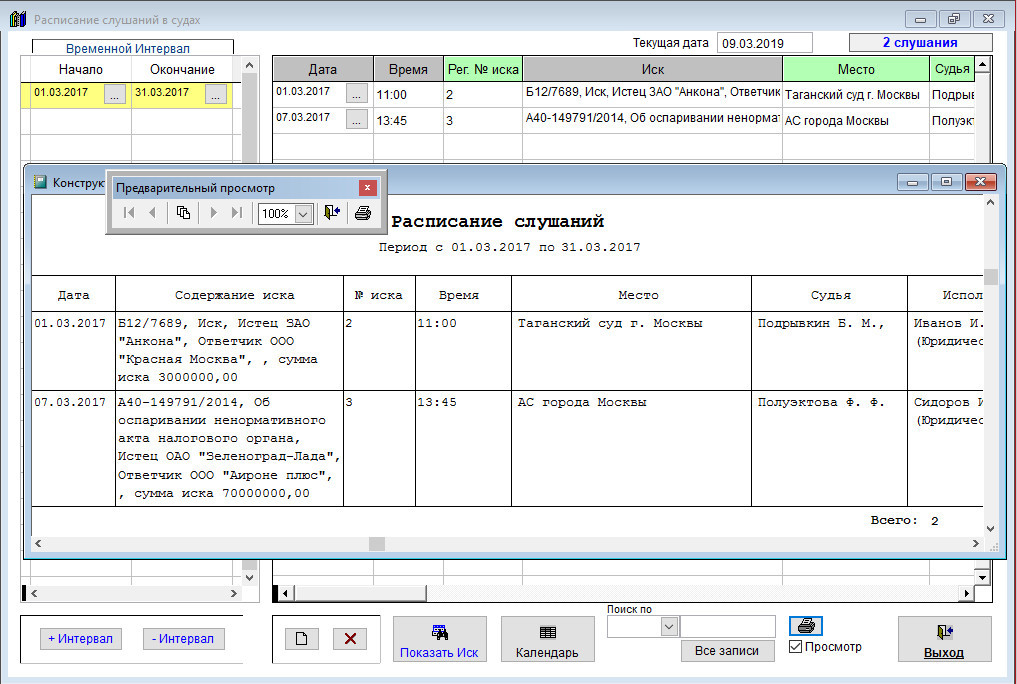Jump to last page in preview toolbar
1017x684 pixels.
tap(236, 213)
